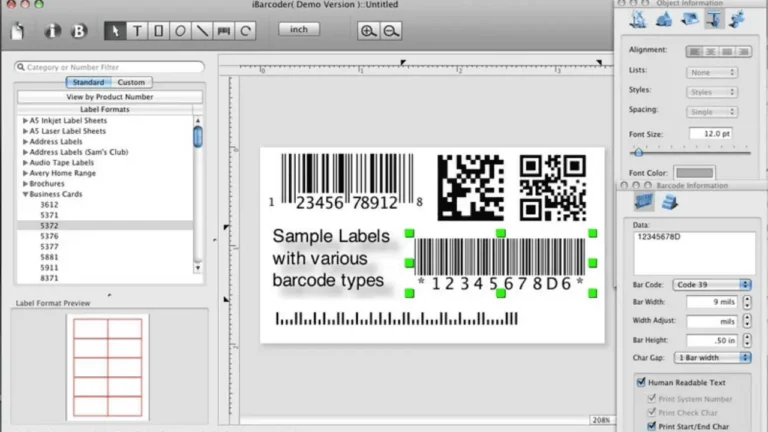Select the line drawing tool
Image resolution: width=768 pixels, height=432 pixels.
pos(202,31)
